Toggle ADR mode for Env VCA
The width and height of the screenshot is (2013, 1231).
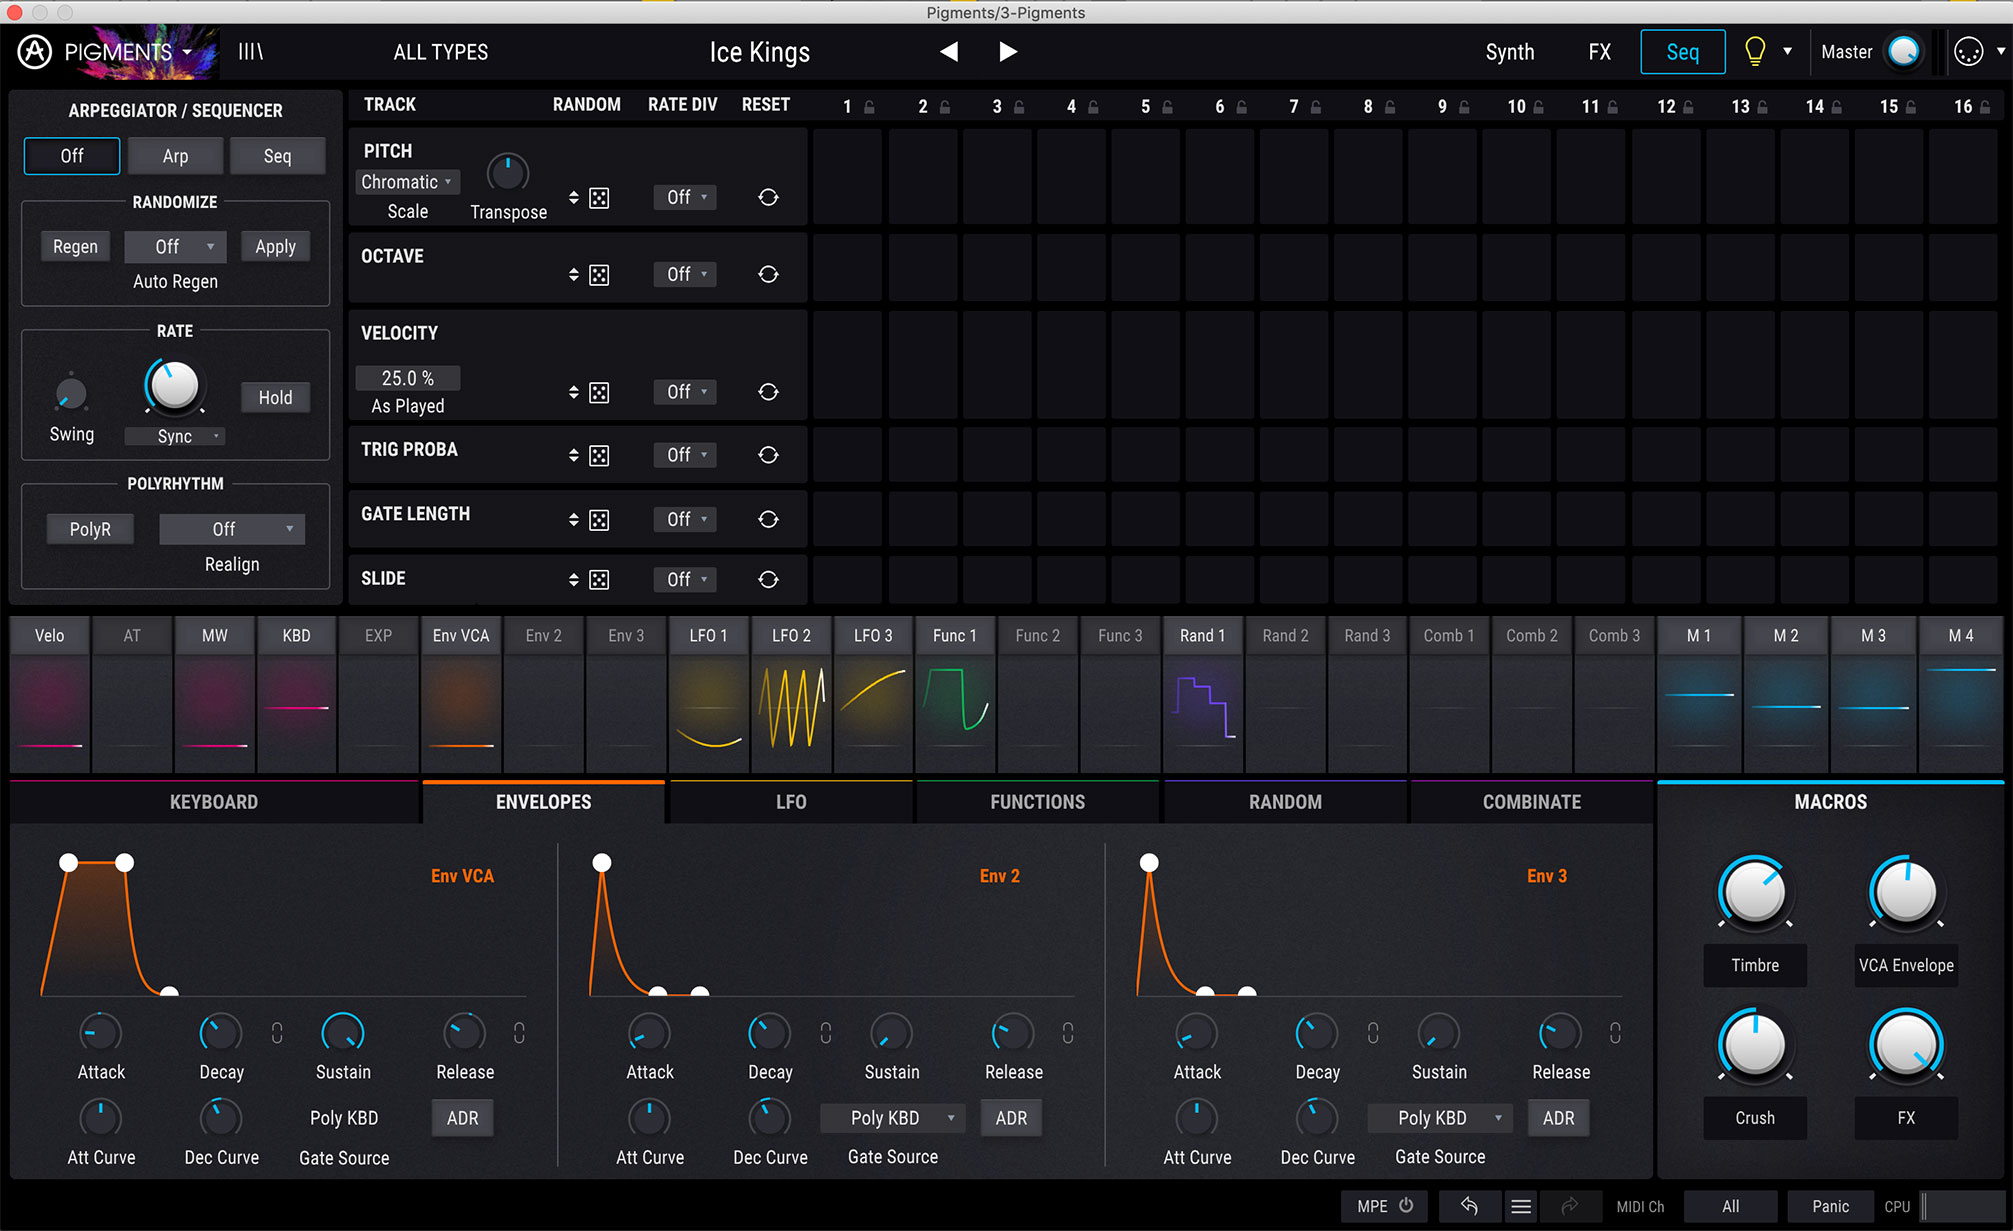pyautogui.click(x=462, y=1118)
